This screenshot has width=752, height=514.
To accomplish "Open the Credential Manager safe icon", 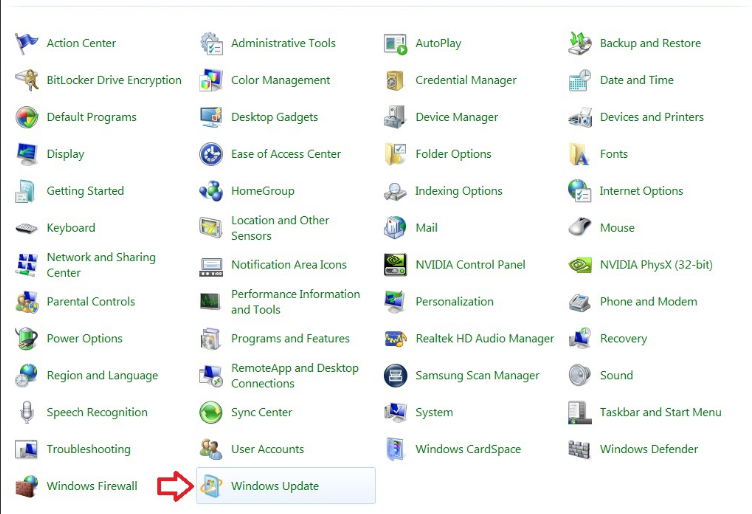I will point(396,80).
